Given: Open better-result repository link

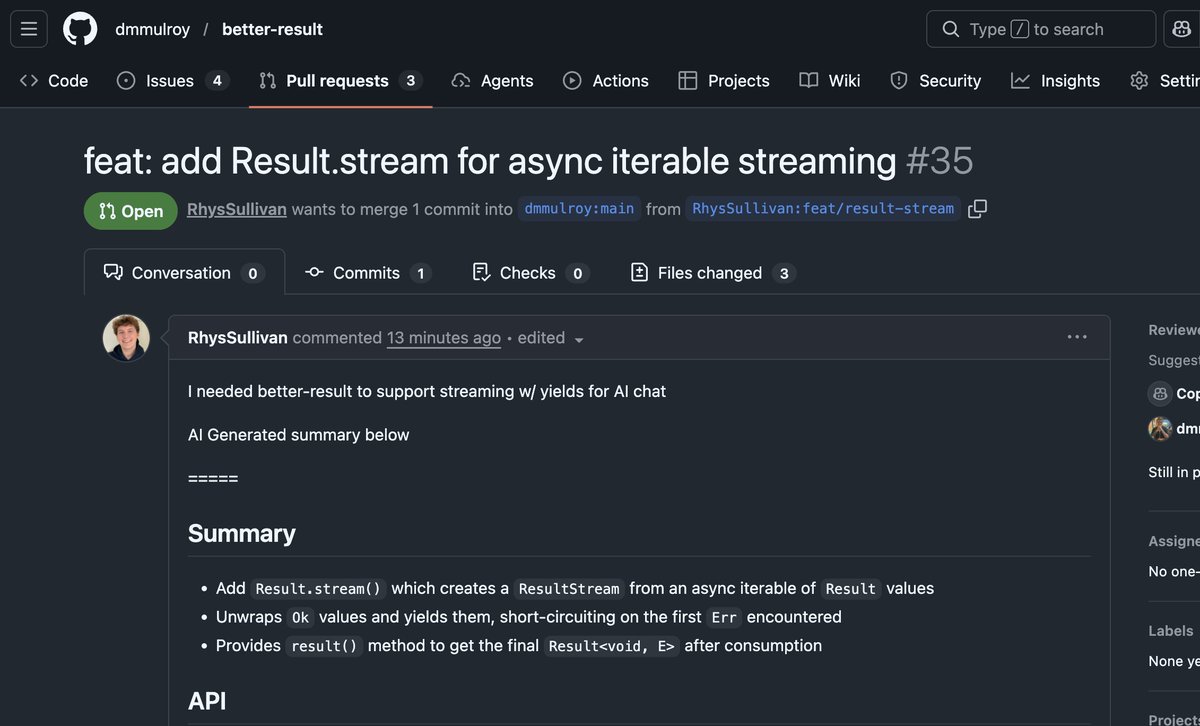Looking at the screenshot, I should 272,29.
